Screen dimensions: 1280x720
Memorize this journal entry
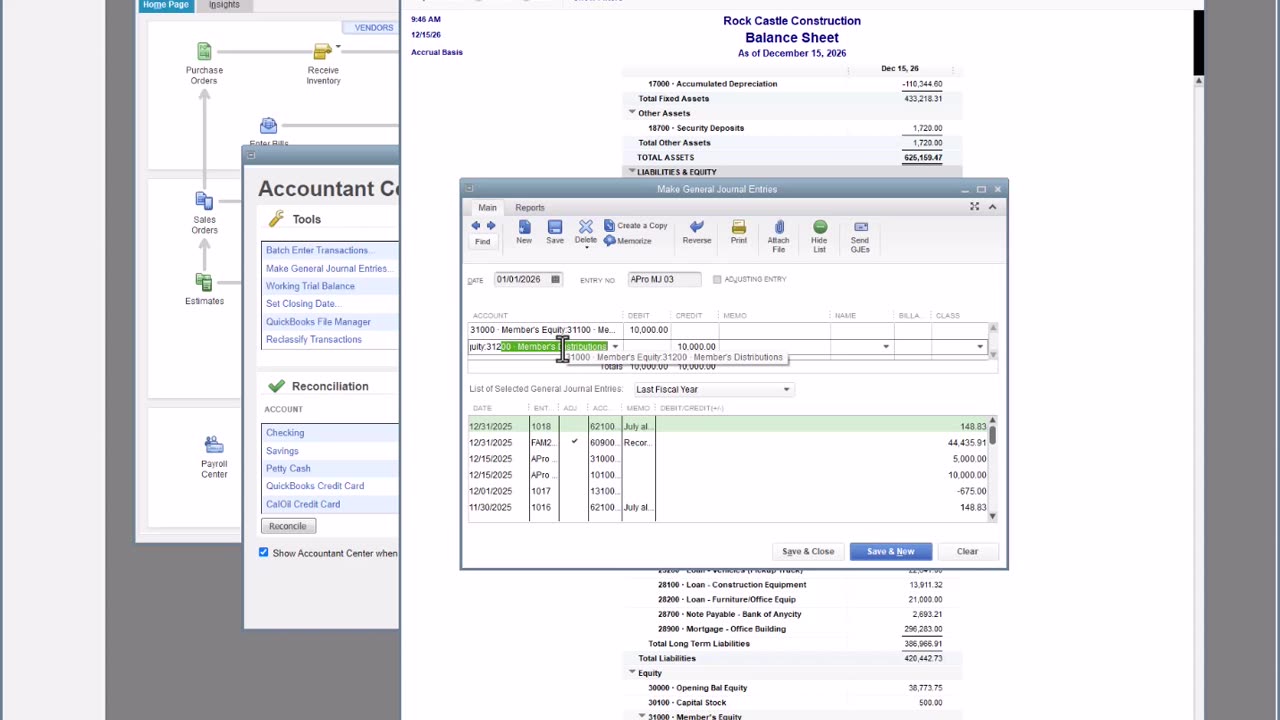[x=628, y=241]
